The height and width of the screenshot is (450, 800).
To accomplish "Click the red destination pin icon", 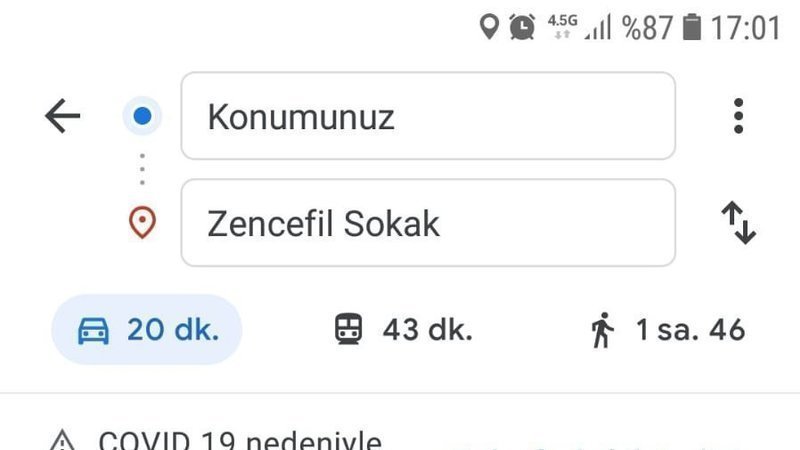I will tap(142, 222).
